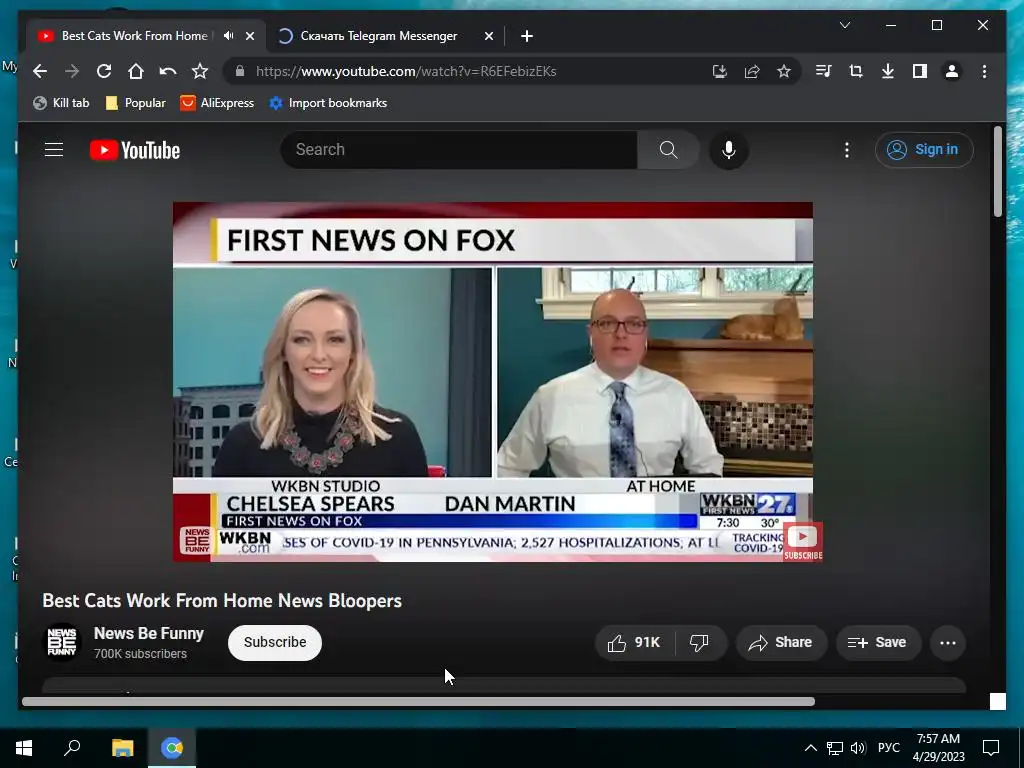
Task: Open the Popular bookmarks folder
Action: pyautogui.click(x=136, y=103)
